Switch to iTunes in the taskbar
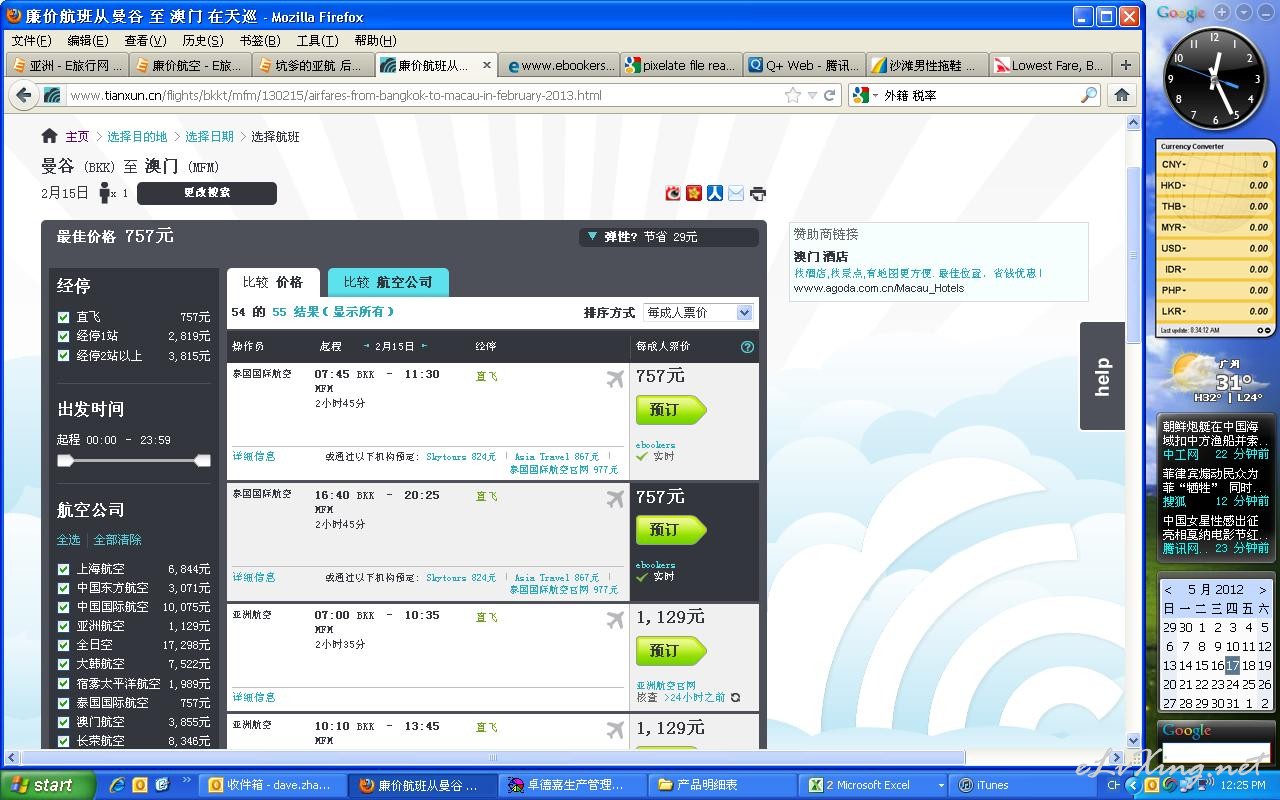The width and height of the screenshot is (1280, 800). (x=1023, y=785)
